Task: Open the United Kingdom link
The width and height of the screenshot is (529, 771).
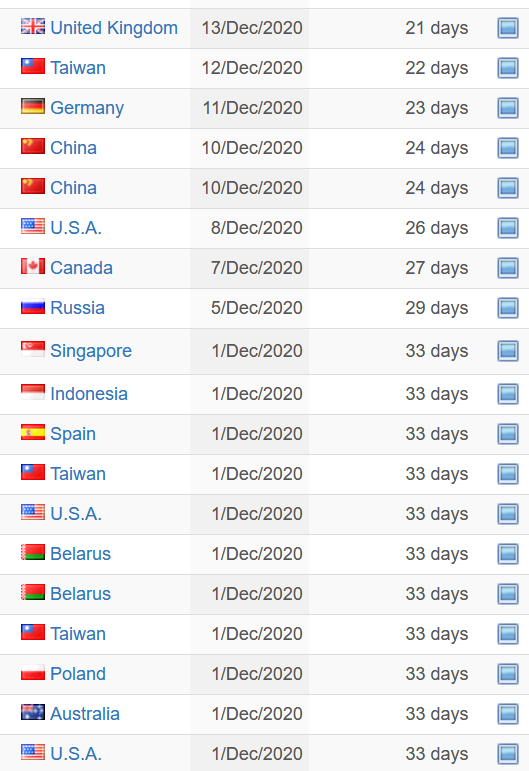Action: [114, 28]
